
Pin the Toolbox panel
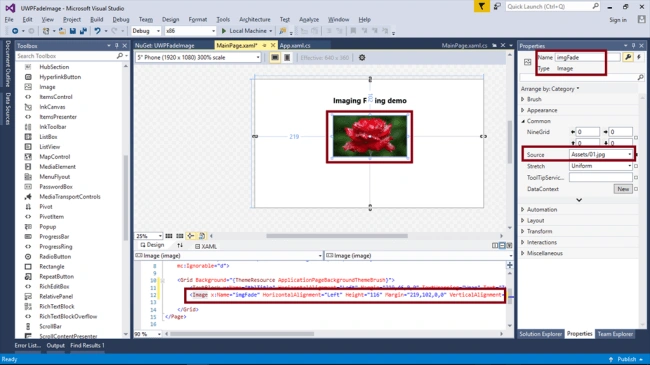116,46
